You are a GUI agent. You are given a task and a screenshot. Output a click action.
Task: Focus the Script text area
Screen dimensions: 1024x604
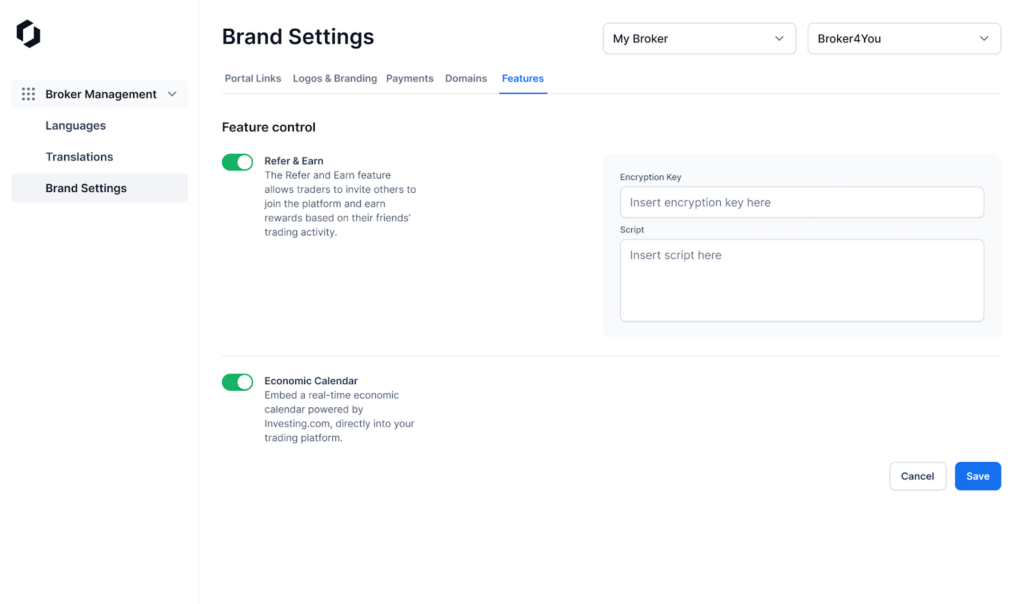801,280
